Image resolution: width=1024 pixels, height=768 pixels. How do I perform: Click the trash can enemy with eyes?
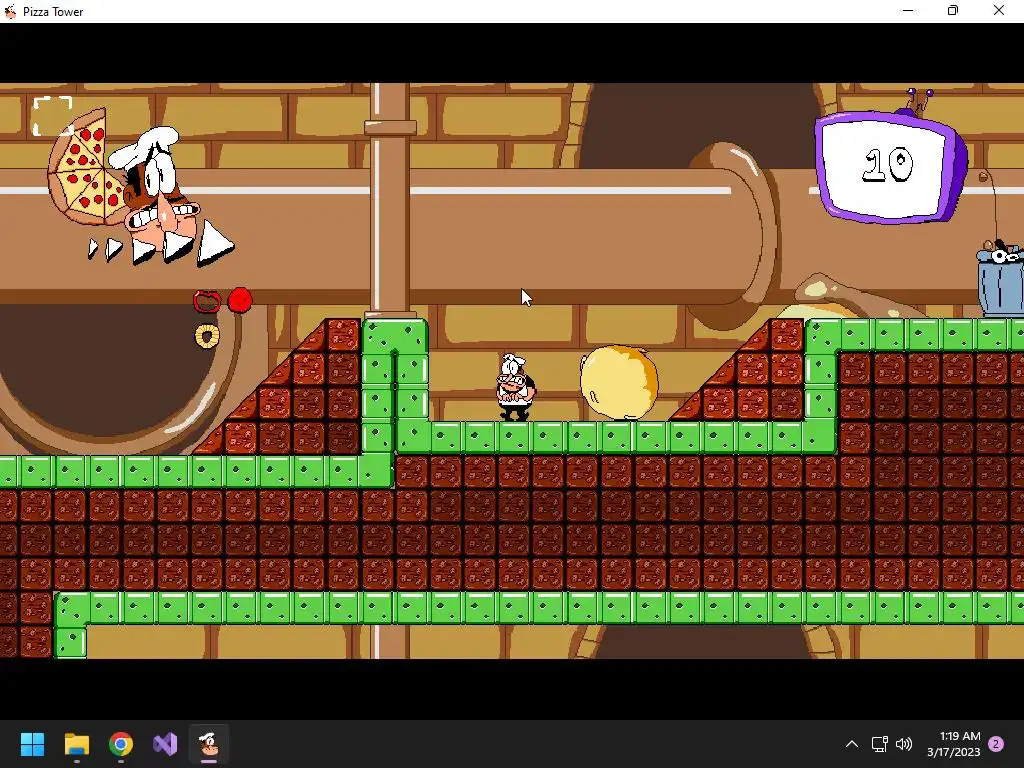click(x=1000, y=279)
